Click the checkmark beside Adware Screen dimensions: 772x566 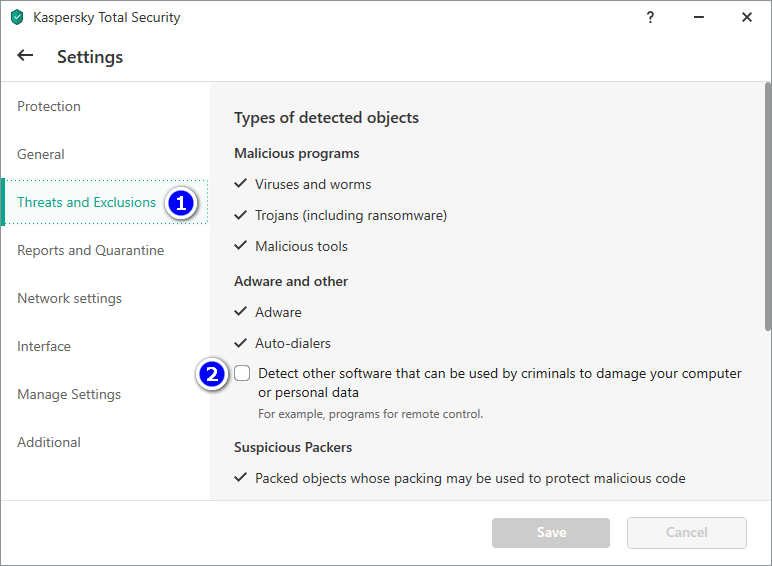[240, 312]
